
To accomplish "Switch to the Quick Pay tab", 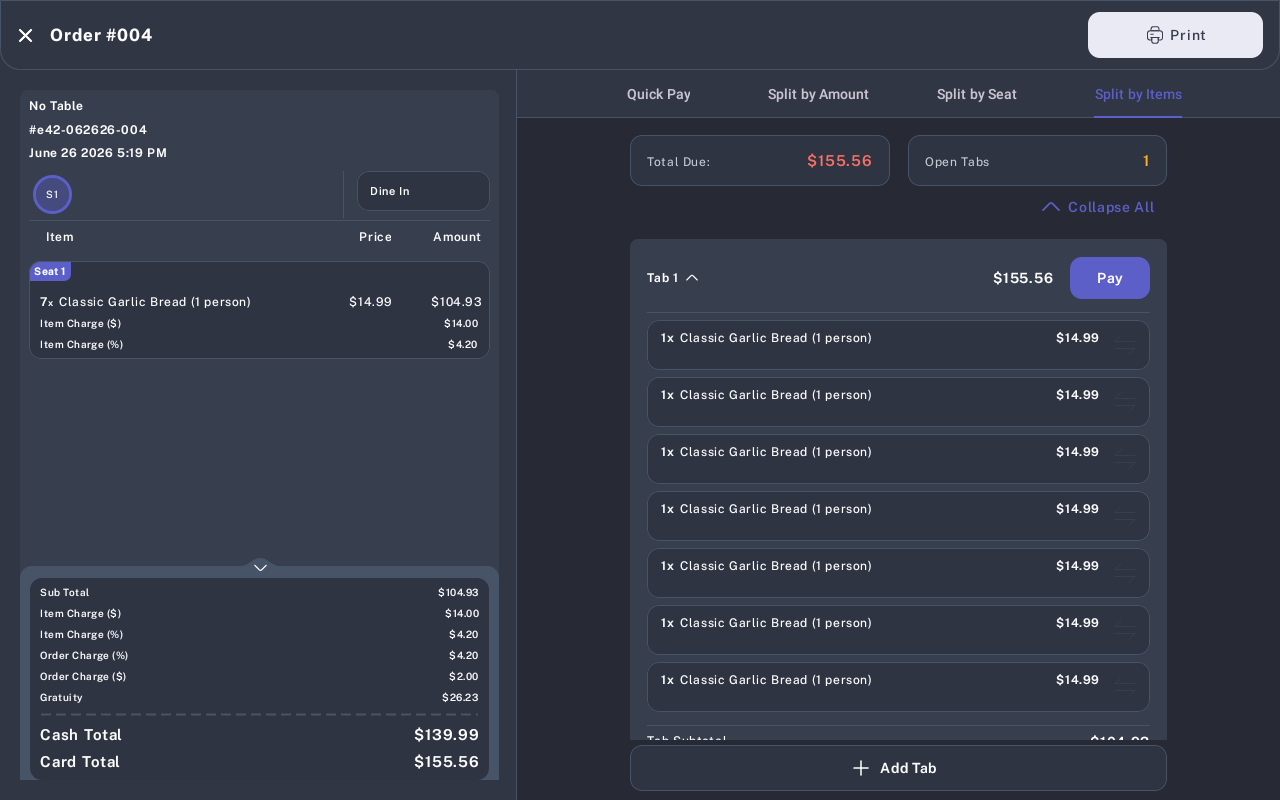I will click(x=659, y=94).
